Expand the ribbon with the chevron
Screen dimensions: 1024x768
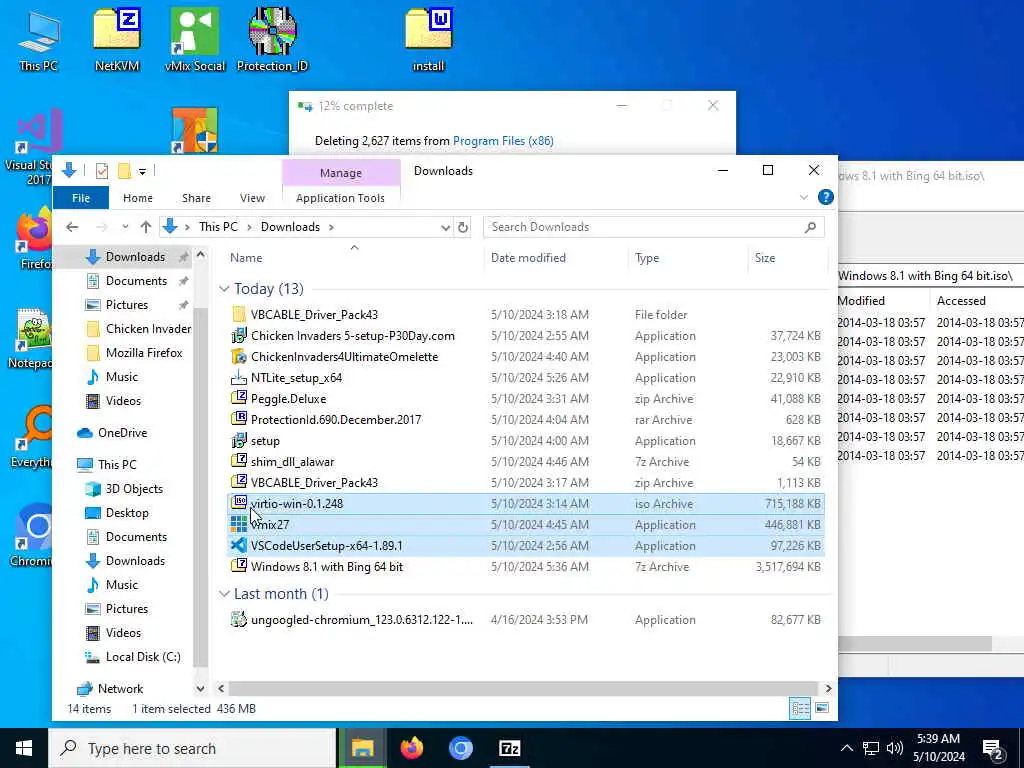(x=804, y=197)
